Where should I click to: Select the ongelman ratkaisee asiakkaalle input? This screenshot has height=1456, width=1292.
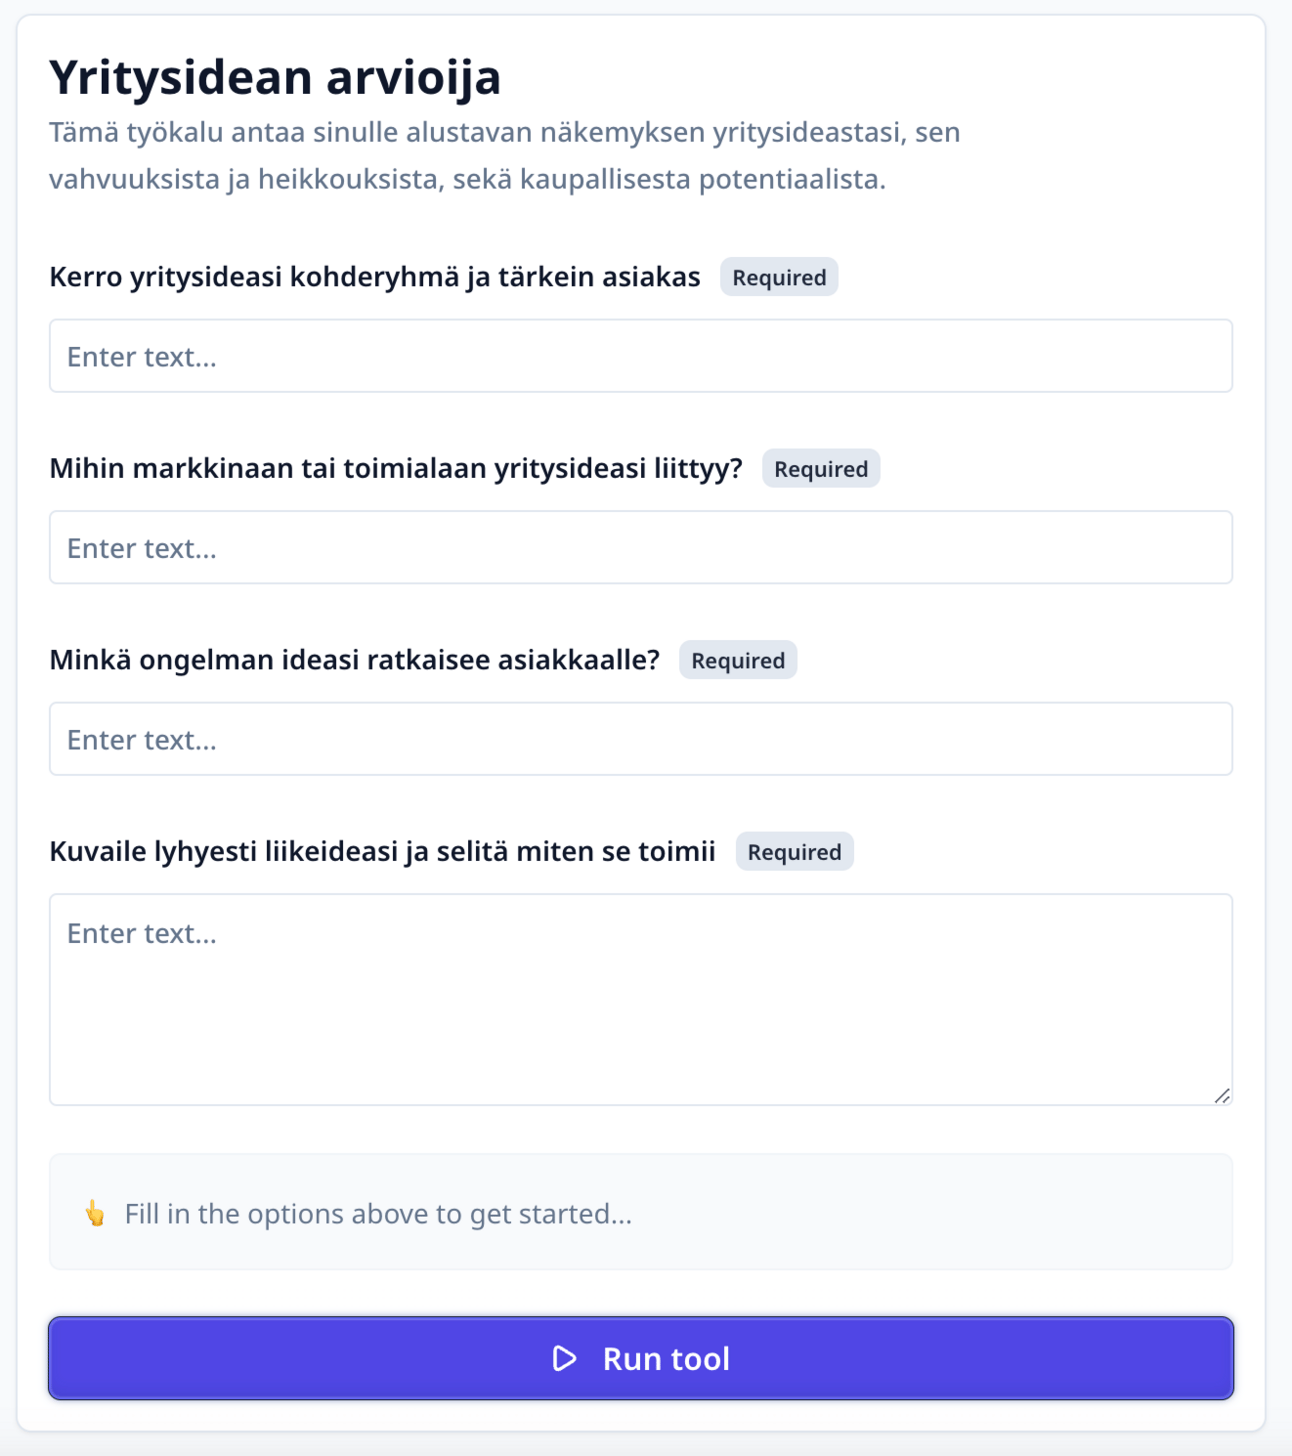640,739
